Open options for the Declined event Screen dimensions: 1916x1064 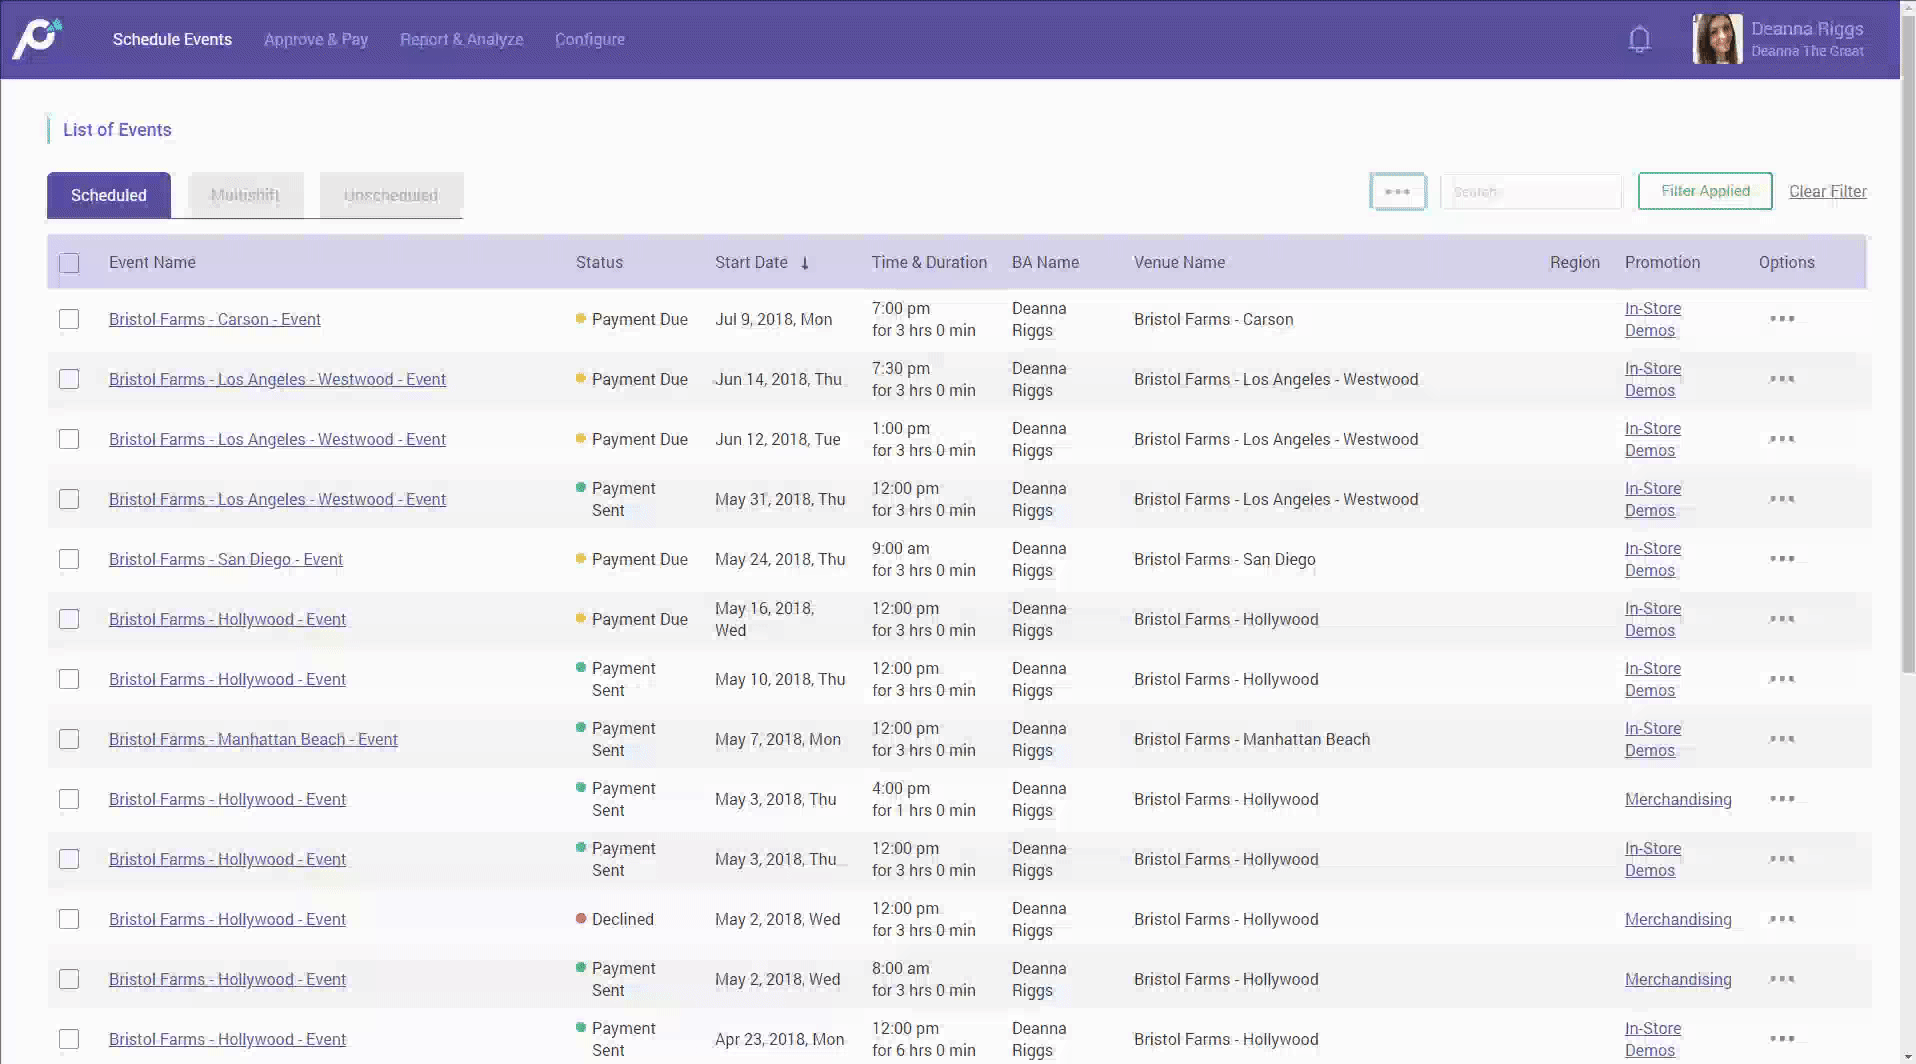(x=1782, y=919)
